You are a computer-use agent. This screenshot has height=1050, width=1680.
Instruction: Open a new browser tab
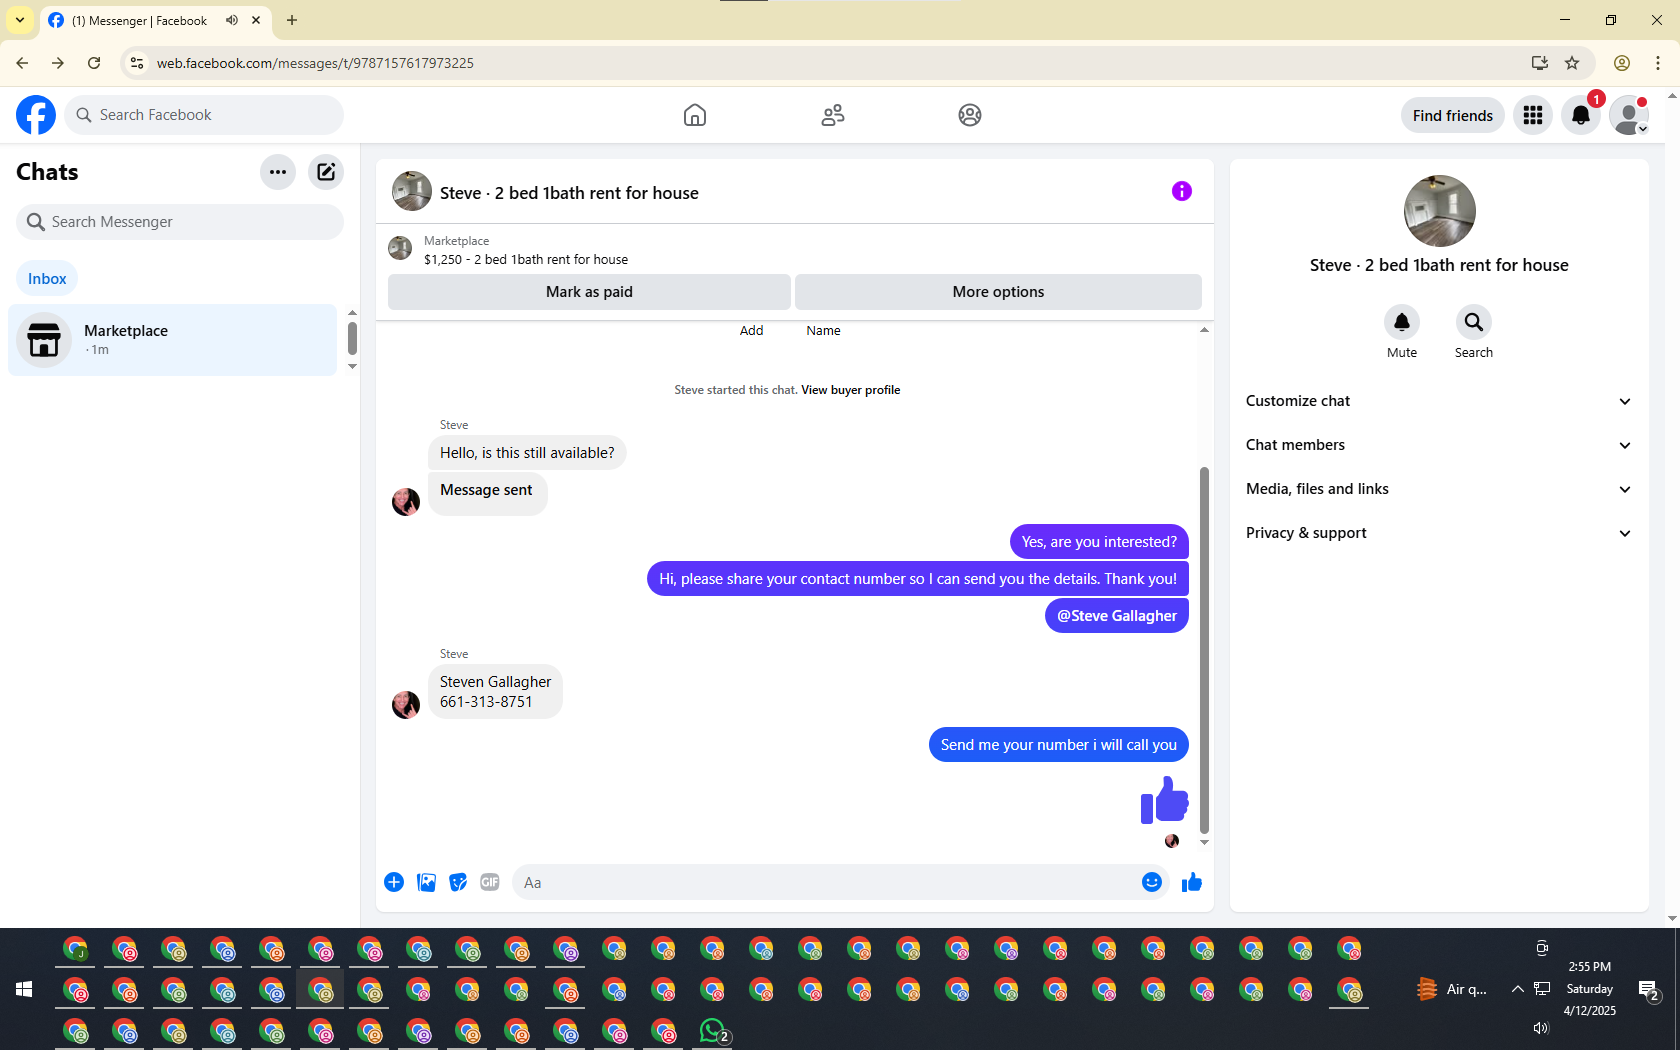click(x=292, y=20)
